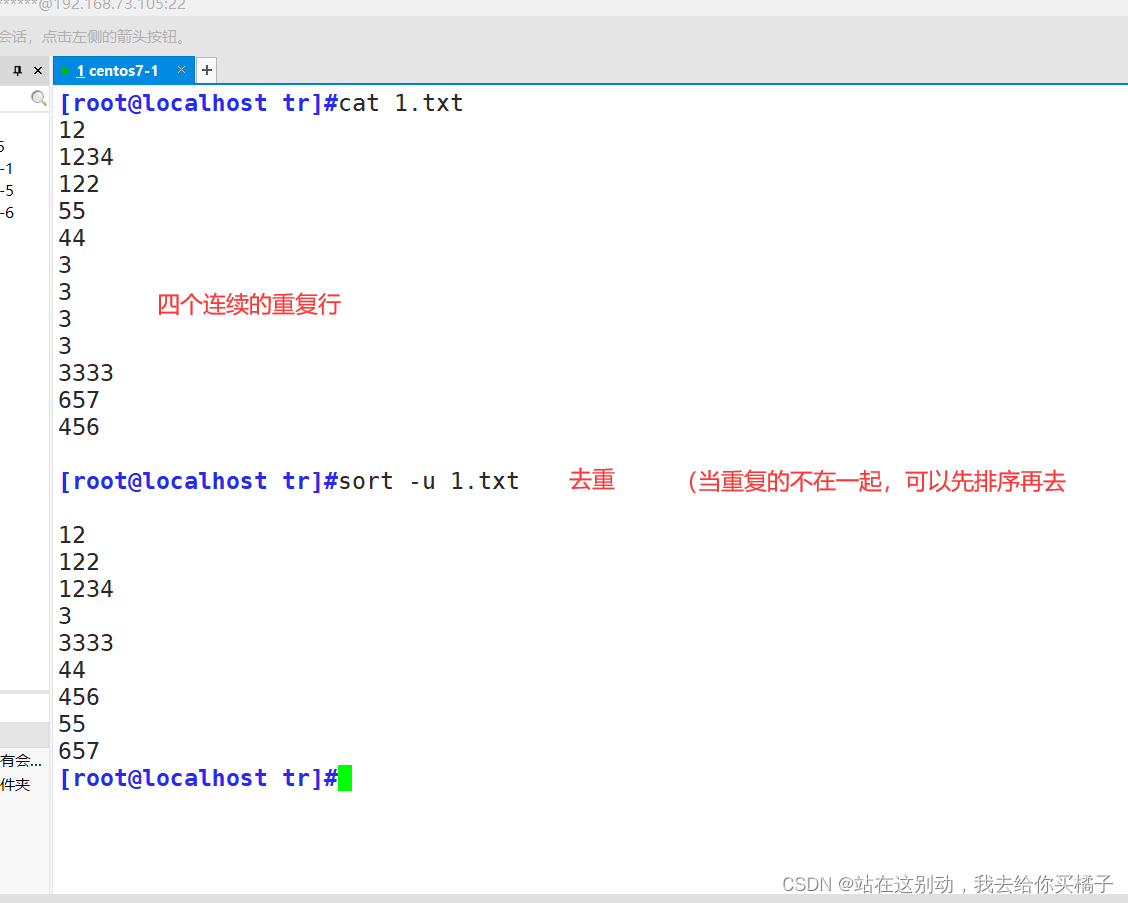Click the red 去重 annotation text
Screen dimensions: 1128x903
[x=591, y=480]
